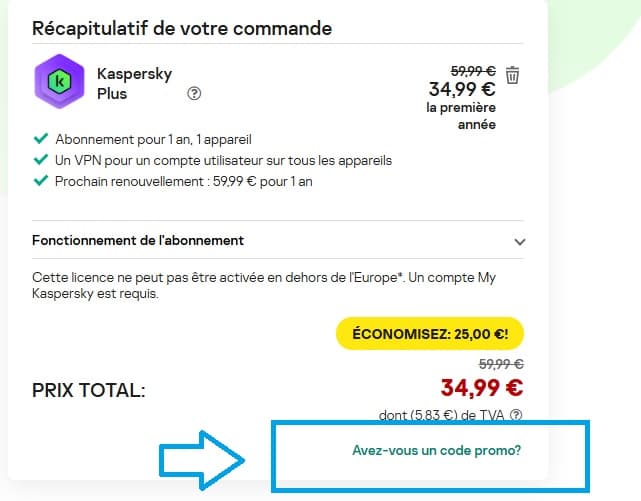Click the Kaspersky Plus hexagon logo
The image size is (641, 501).
coord(59,81)
